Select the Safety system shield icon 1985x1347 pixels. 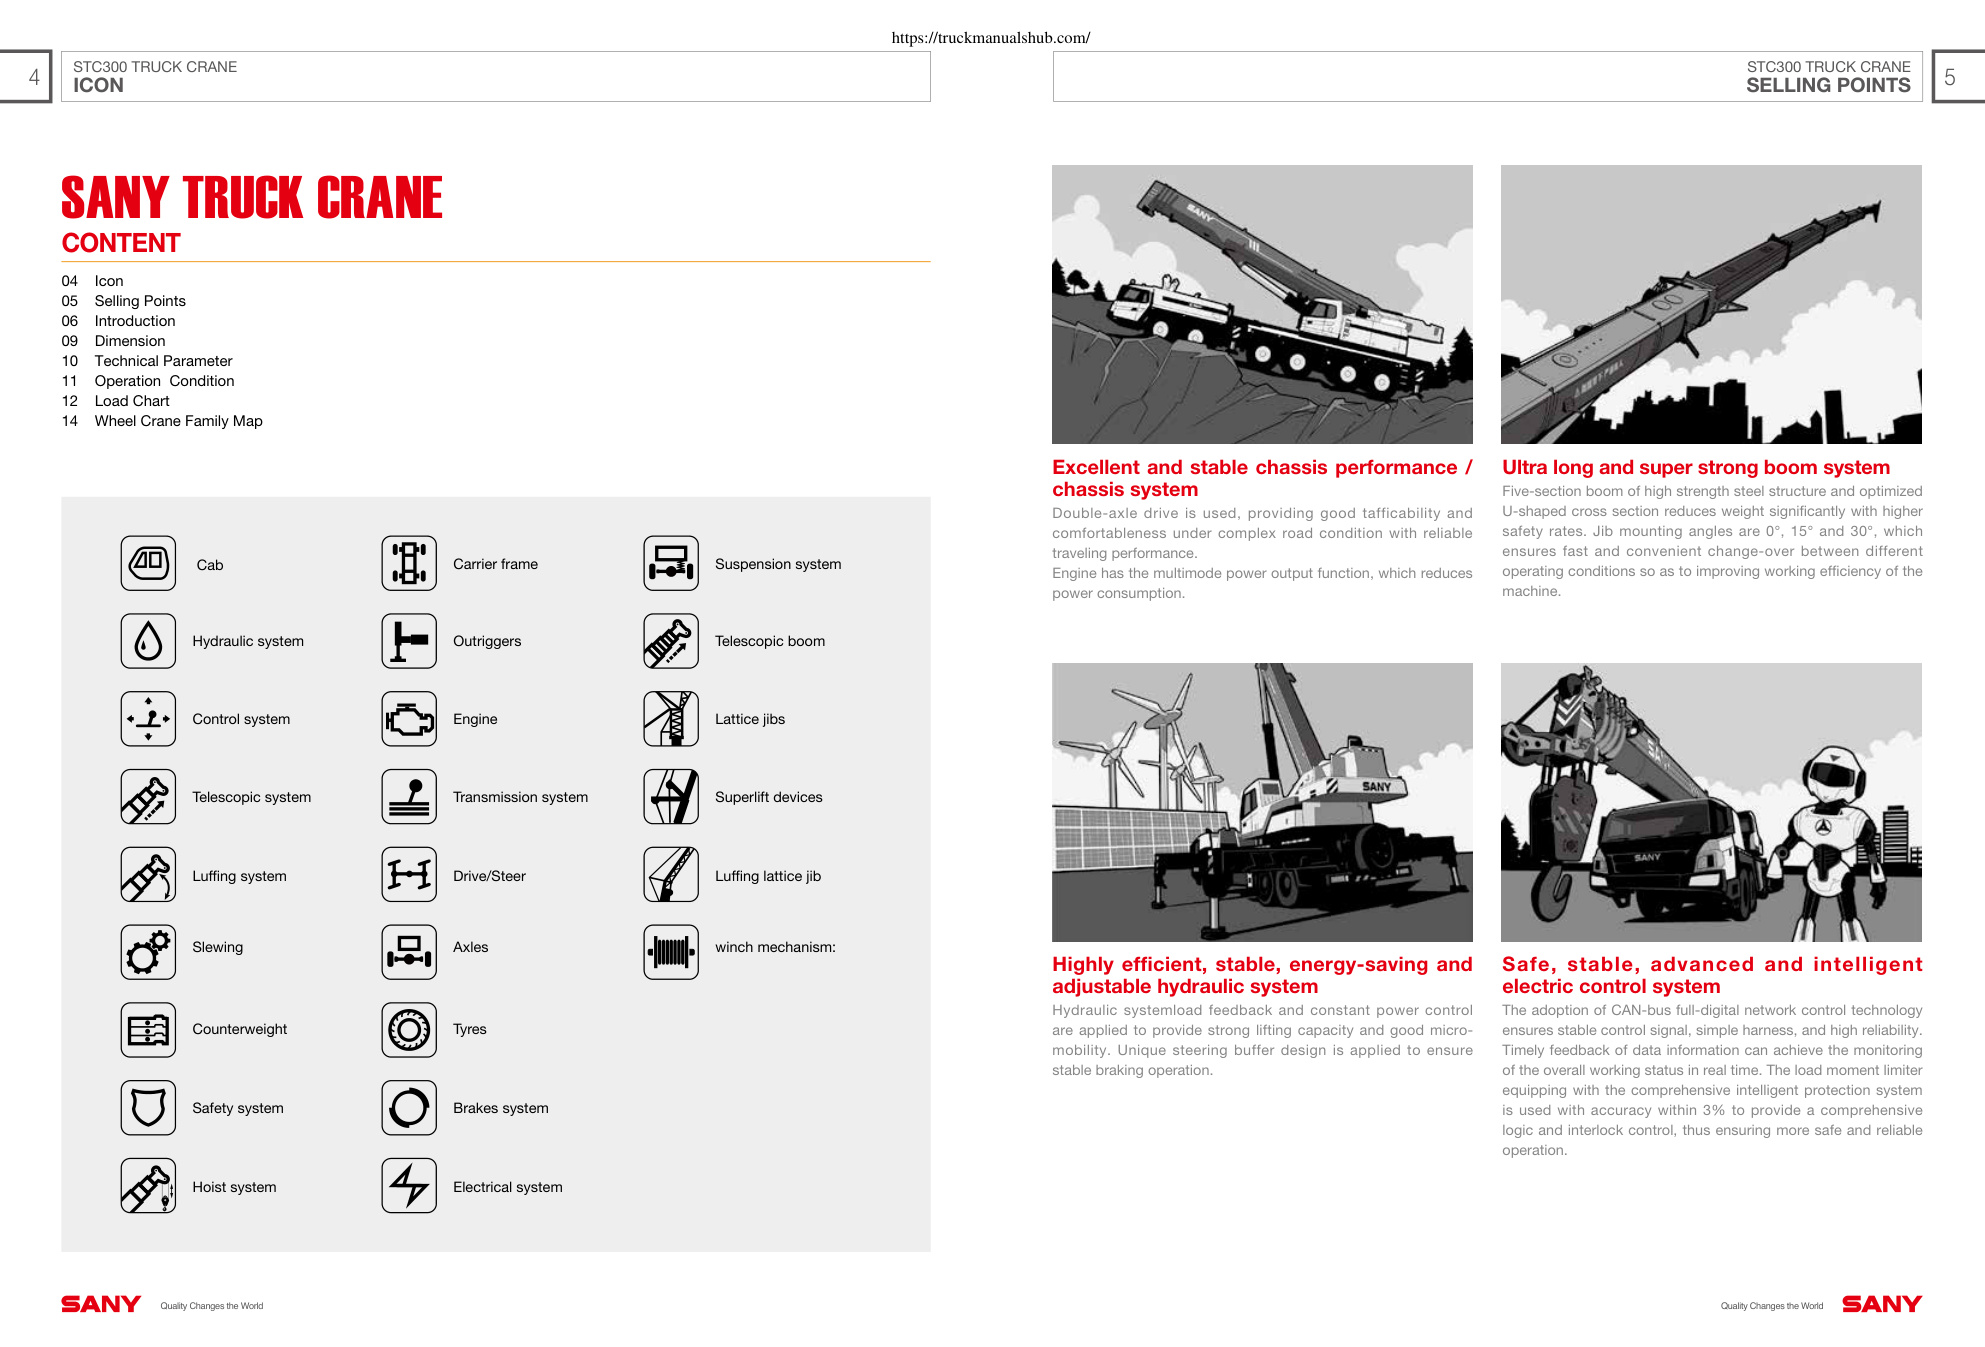[x=148, y=1108]
